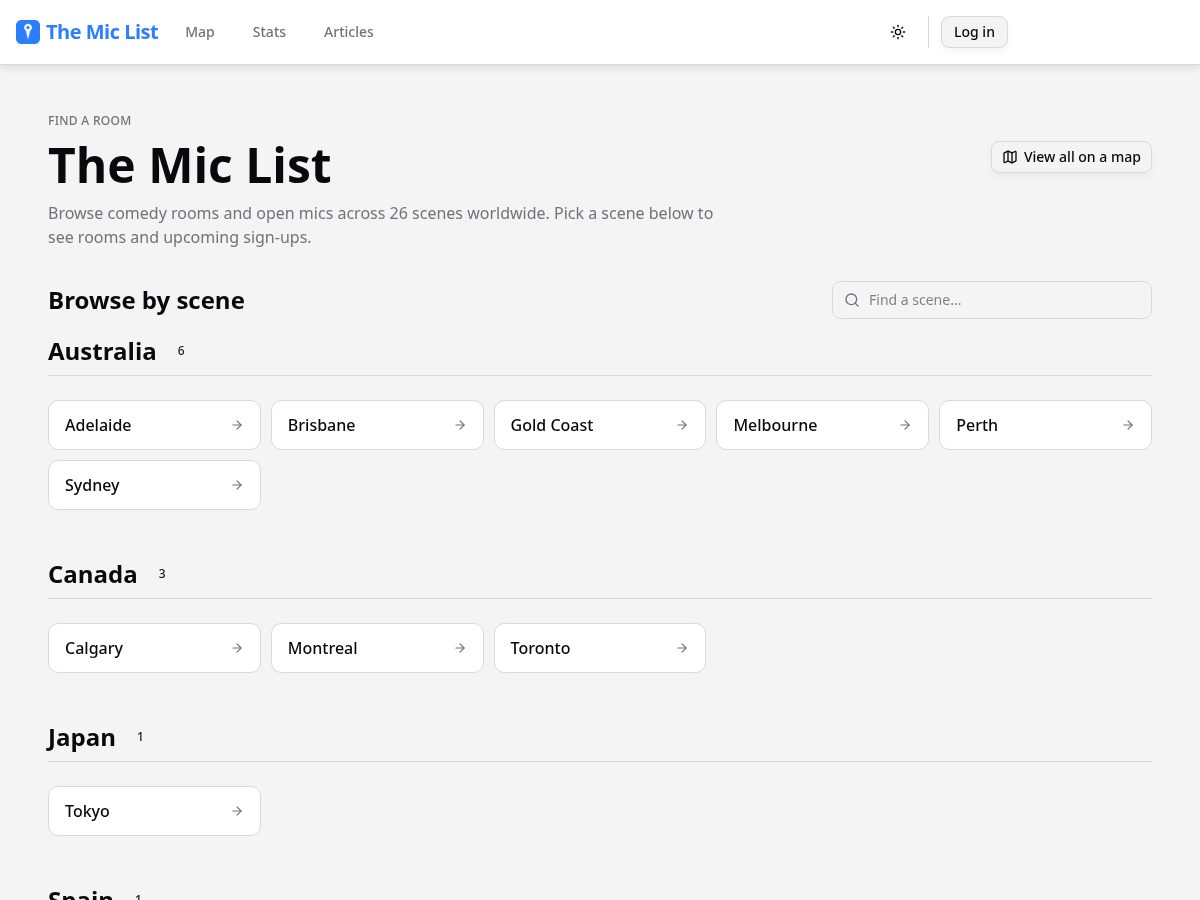This screenshot has height=900, width=1200.
Task: Click the arrow icon on Montreal card
Action: (x=460, y=648)
